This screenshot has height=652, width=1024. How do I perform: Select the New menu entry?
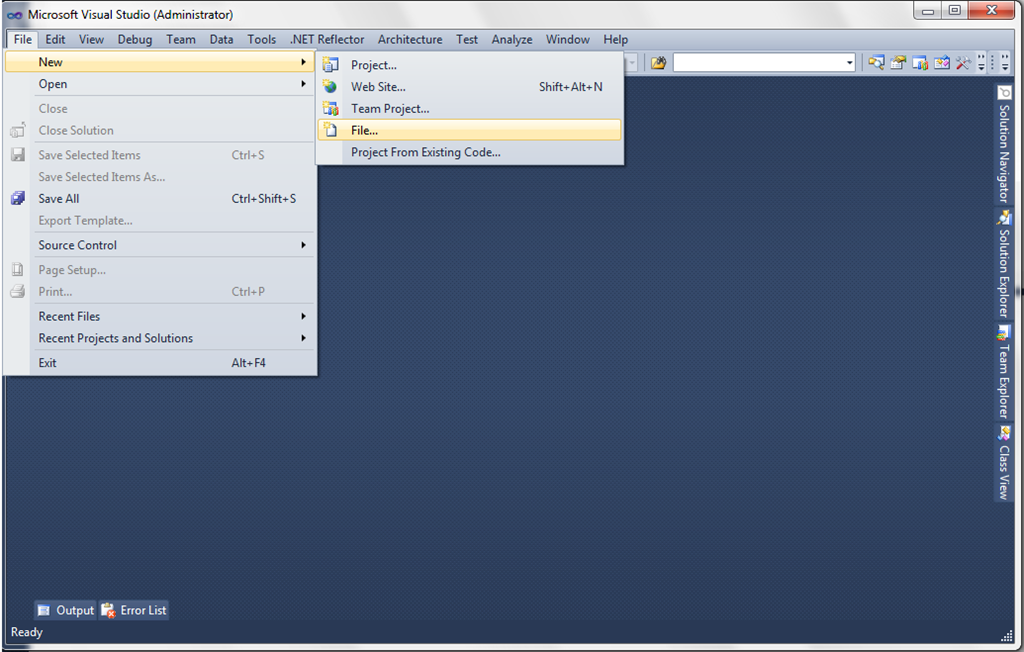(160, 62)
